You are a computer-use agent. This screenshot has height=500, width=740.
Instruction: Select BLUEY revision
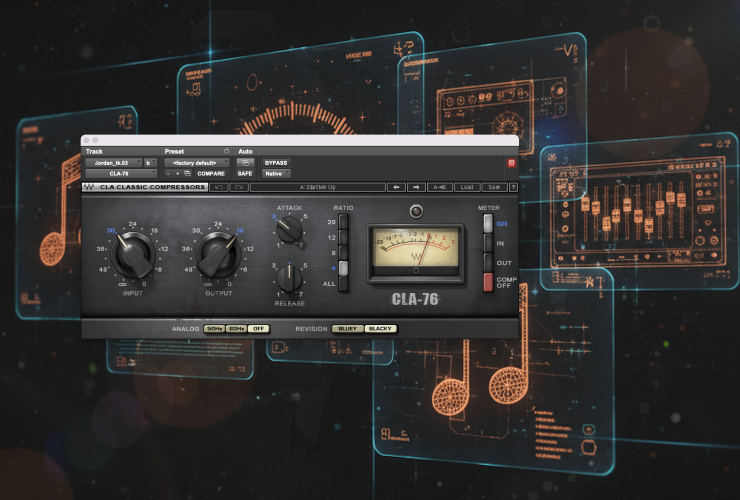(348, 329)
